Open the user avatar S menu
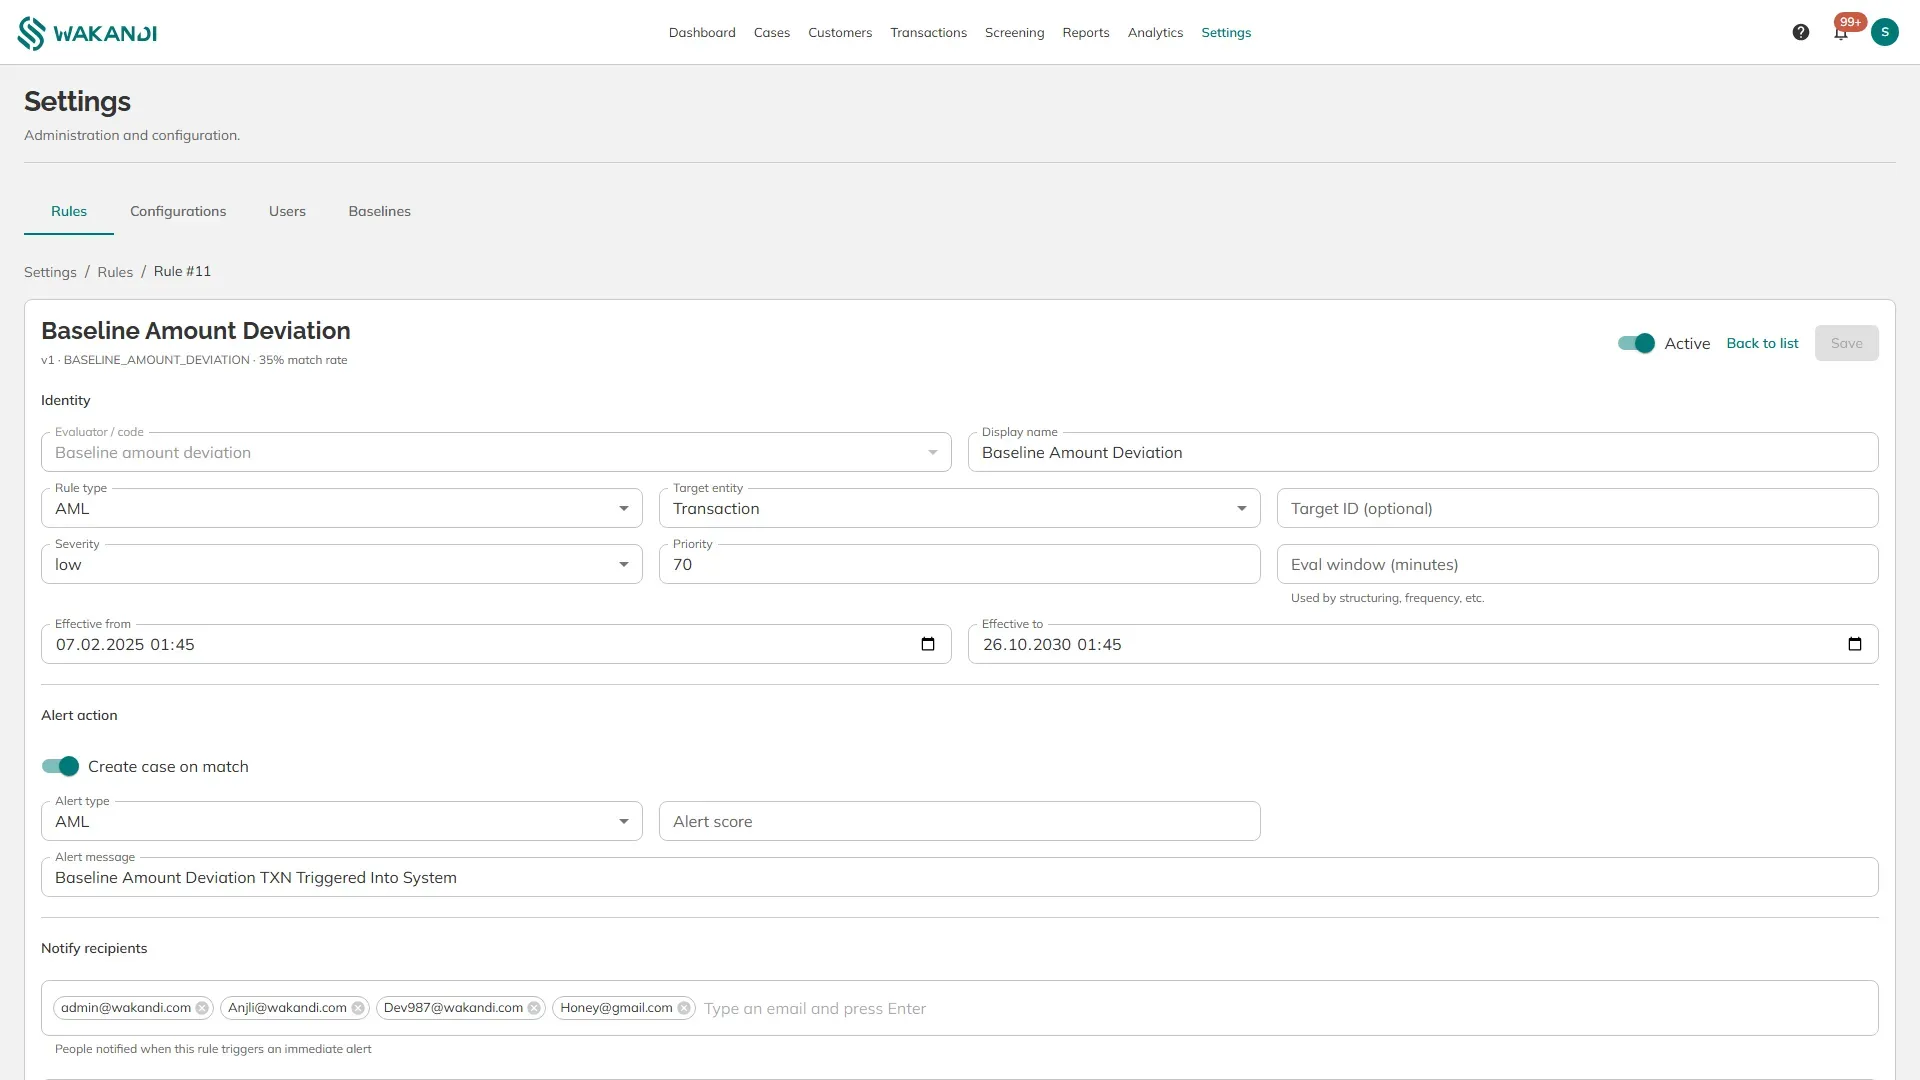The width and height of the screenshot is (1920, 1080). 1885,32
